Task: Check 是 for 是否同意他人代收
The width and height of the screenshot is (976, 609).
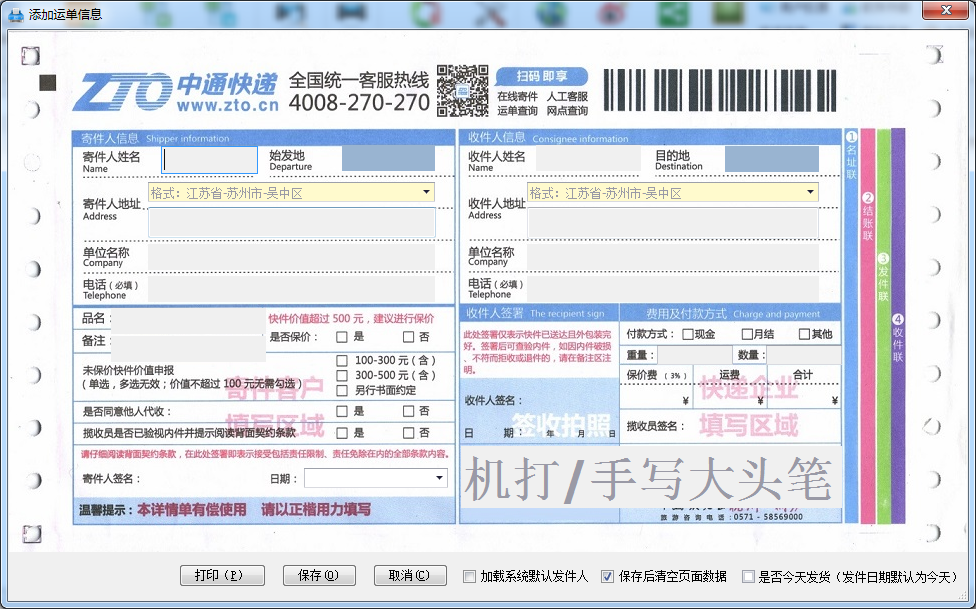Action: (x=342, y=411)
